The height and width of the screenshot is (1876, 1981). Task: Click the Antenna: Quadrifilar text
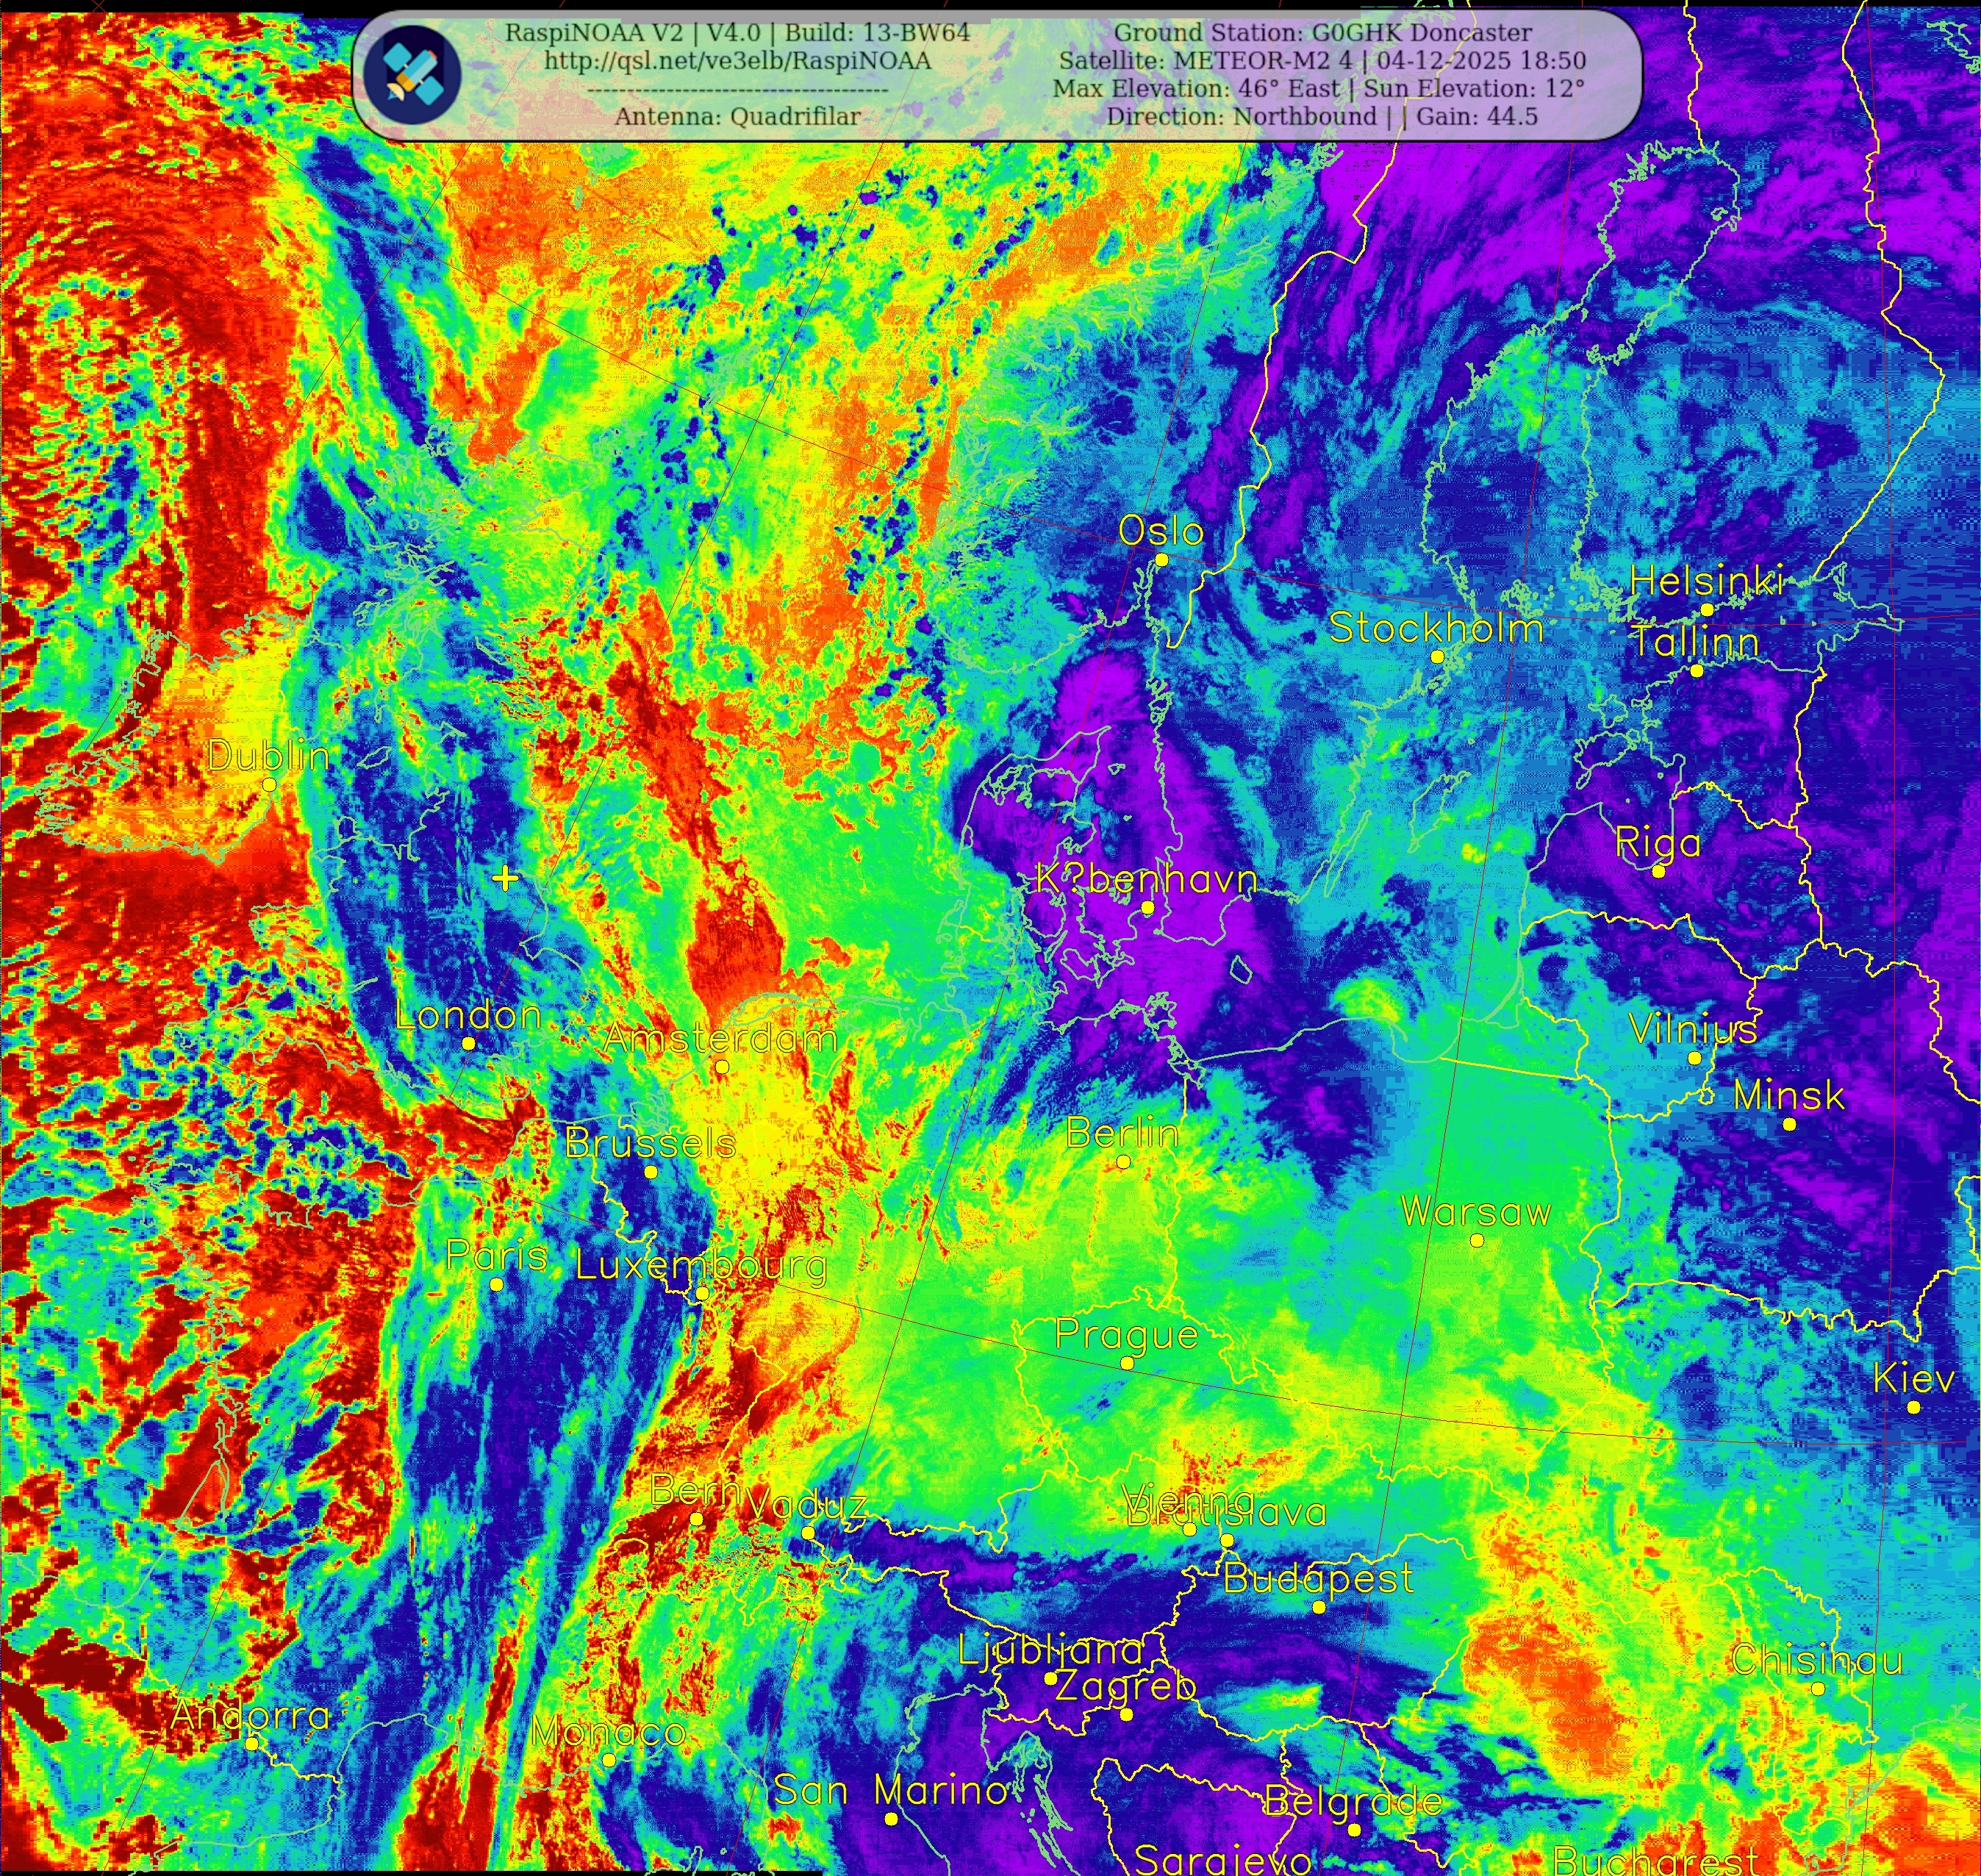[x=737, y=117]
